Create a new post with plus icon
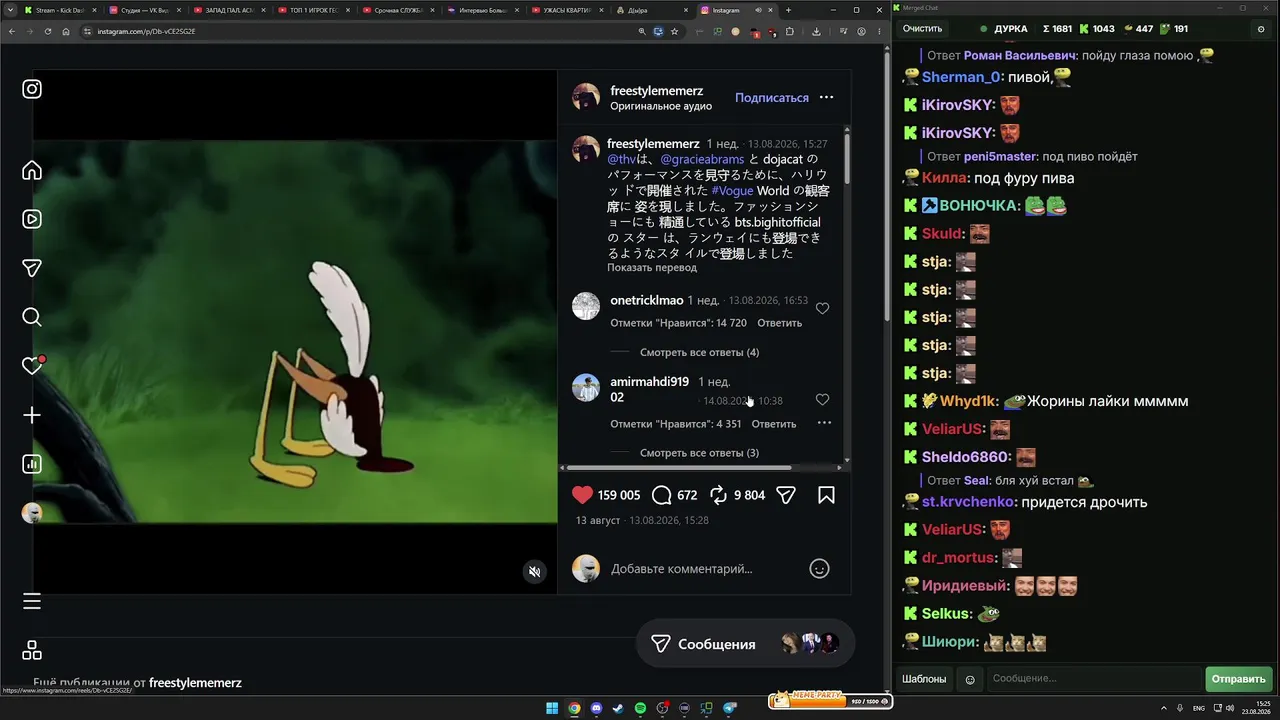Viewport: 1280px width, 720px height. pos(32,415)
